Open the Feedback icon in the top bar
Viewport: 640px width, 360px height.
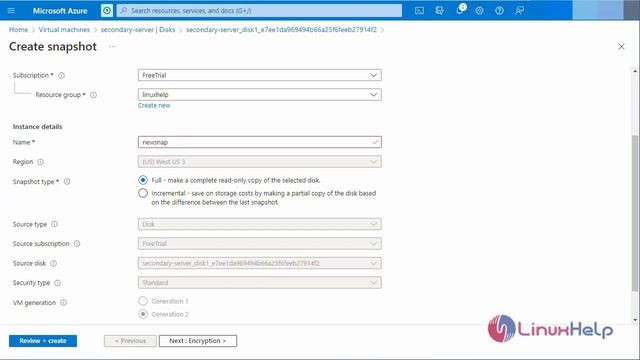pos(519,11)
